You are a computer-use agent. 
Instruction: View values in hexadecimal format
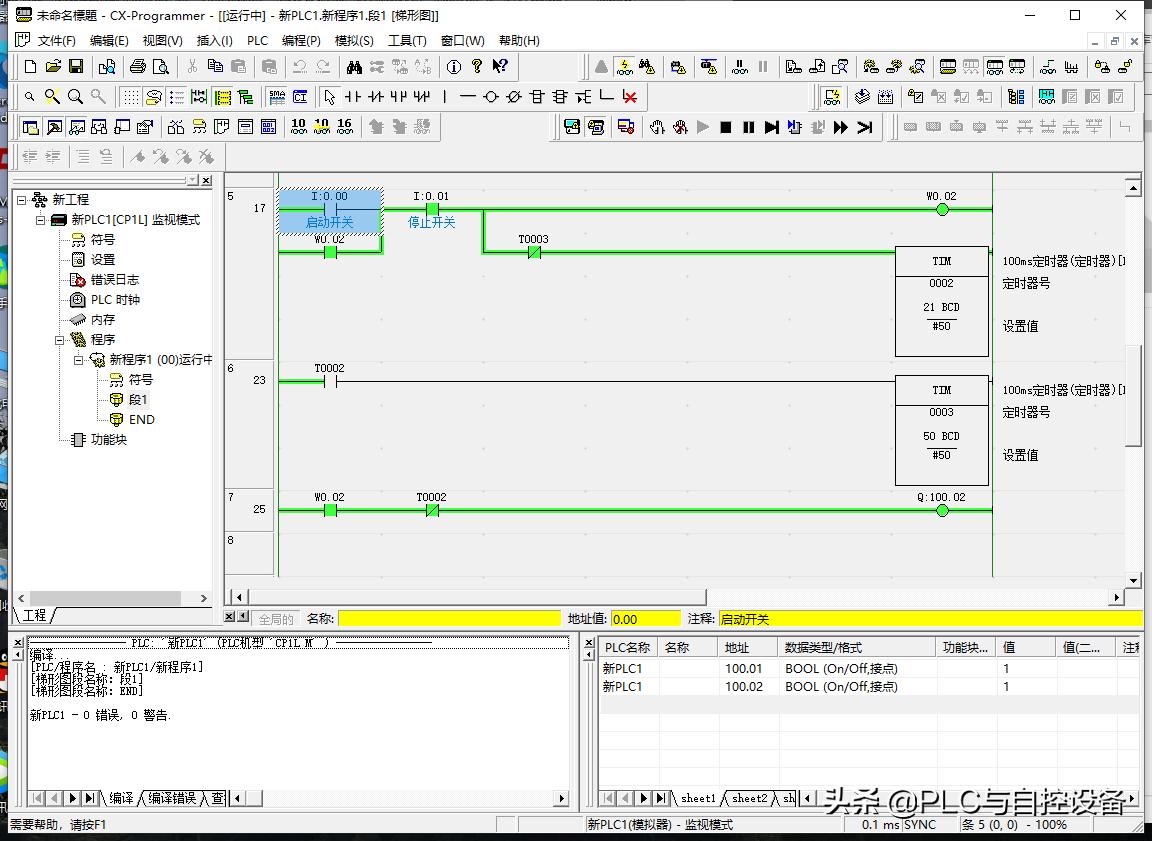coord(345,127)
